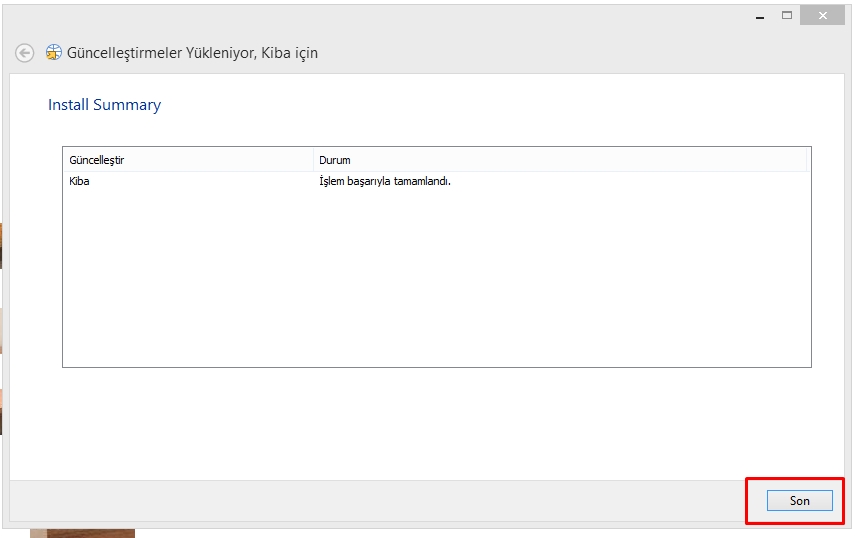Click the back arrow icon
Viewport: 859px width, 538px height.
(x=25, y=53)
